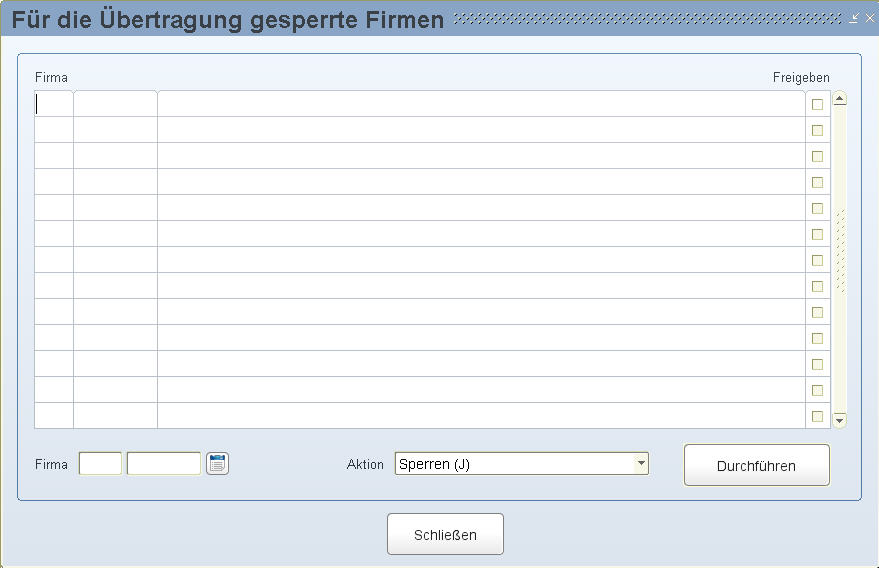879x568 pixels.
Task: Focus the wider Firma field beside the lookup icon
Action: (163, 464)
